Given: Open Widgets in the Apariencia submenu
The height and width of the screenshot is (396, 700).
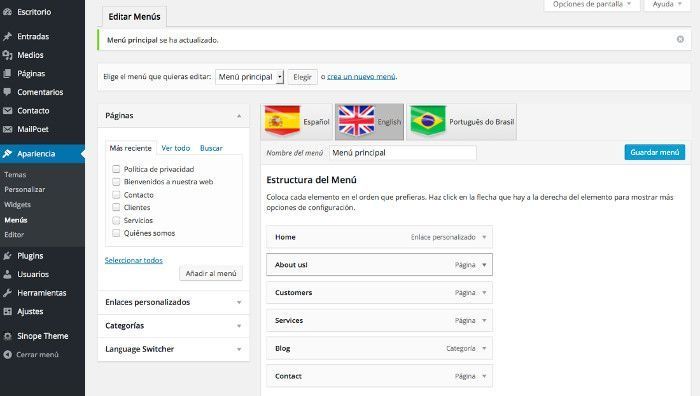Looking at the screenshot, I should coord(17,204).
